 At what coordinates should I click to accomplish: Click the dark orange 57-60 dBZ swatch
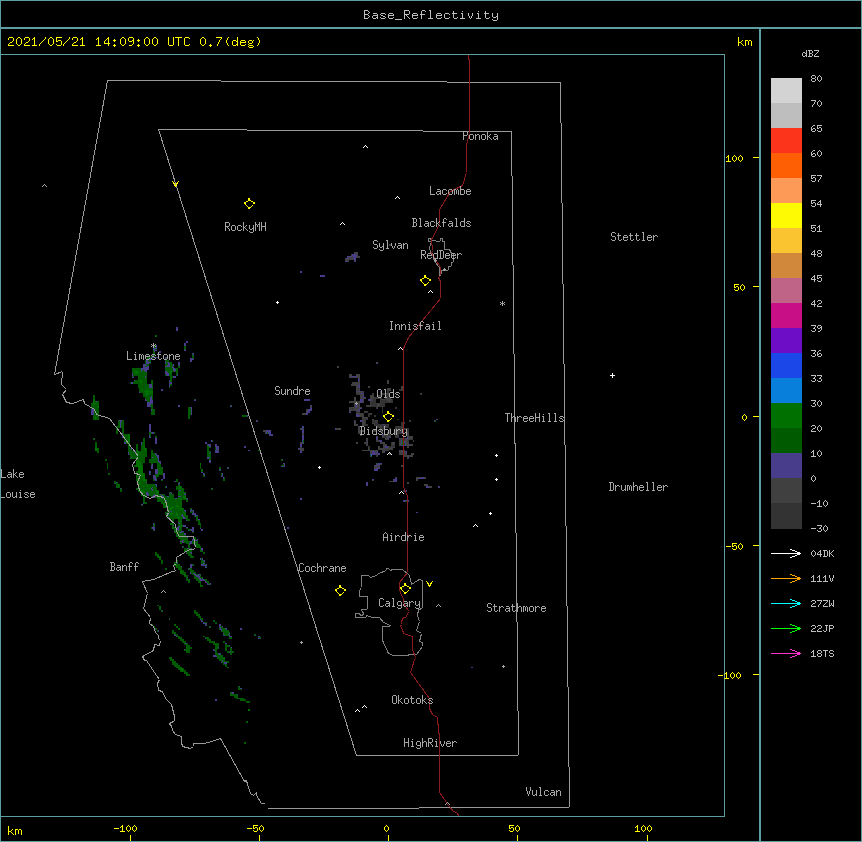click(786, 165)
